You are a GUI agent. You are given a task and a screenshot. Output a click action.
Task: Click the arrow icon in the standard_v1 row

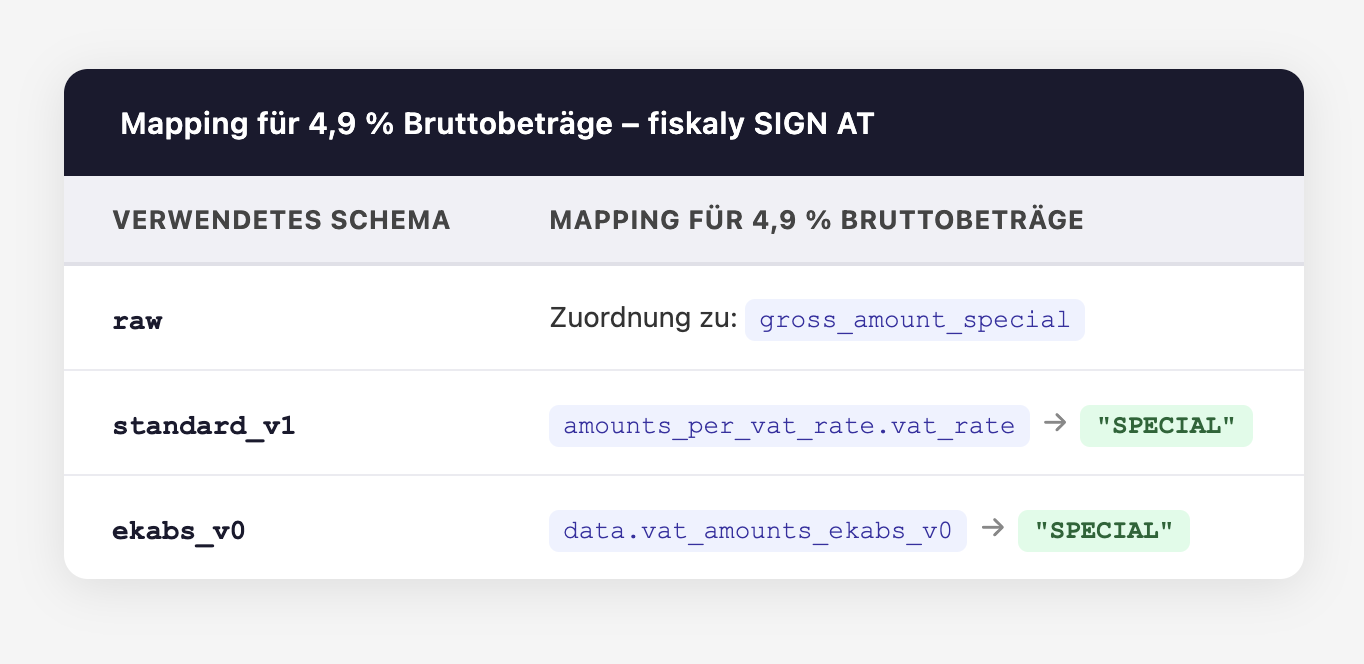click(x=1054, y=424)
